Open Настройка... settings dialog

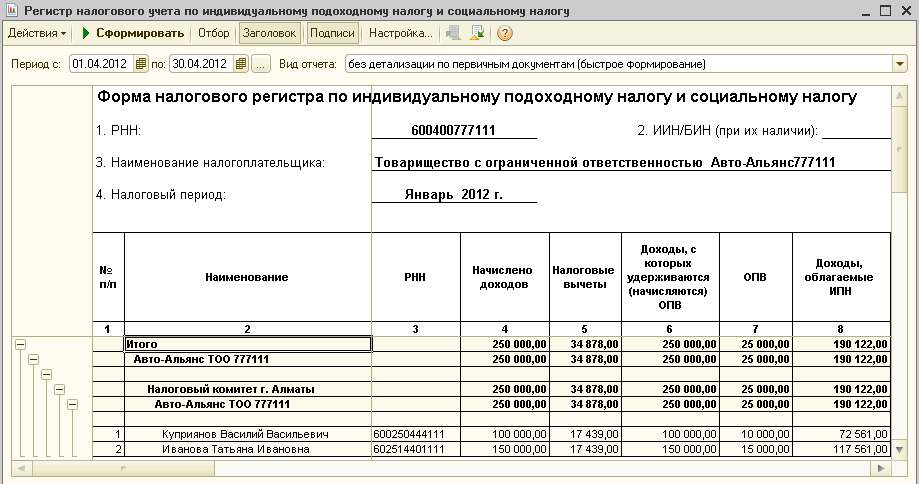[401, 33]
